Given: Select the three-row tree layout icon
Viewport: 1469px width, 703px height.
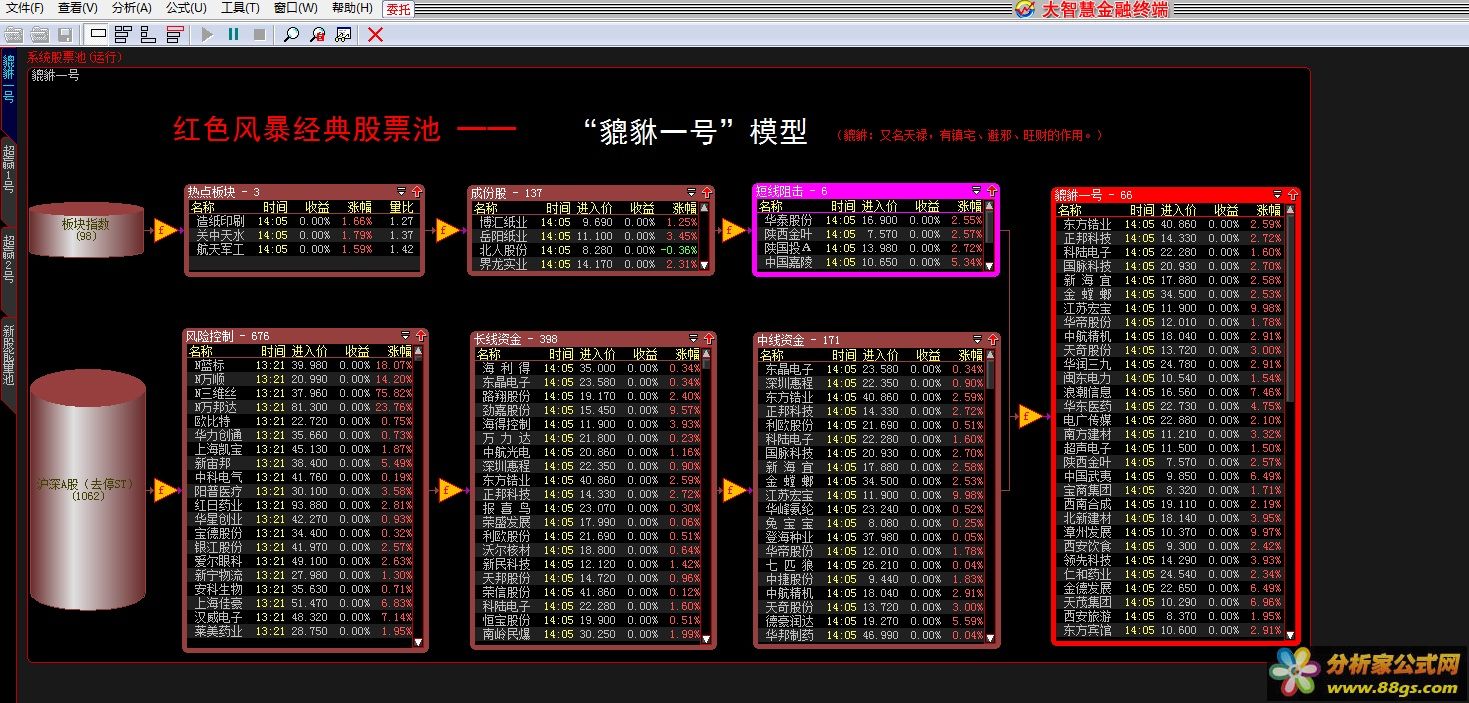Looking at the screenshot, I should point(123,34).
